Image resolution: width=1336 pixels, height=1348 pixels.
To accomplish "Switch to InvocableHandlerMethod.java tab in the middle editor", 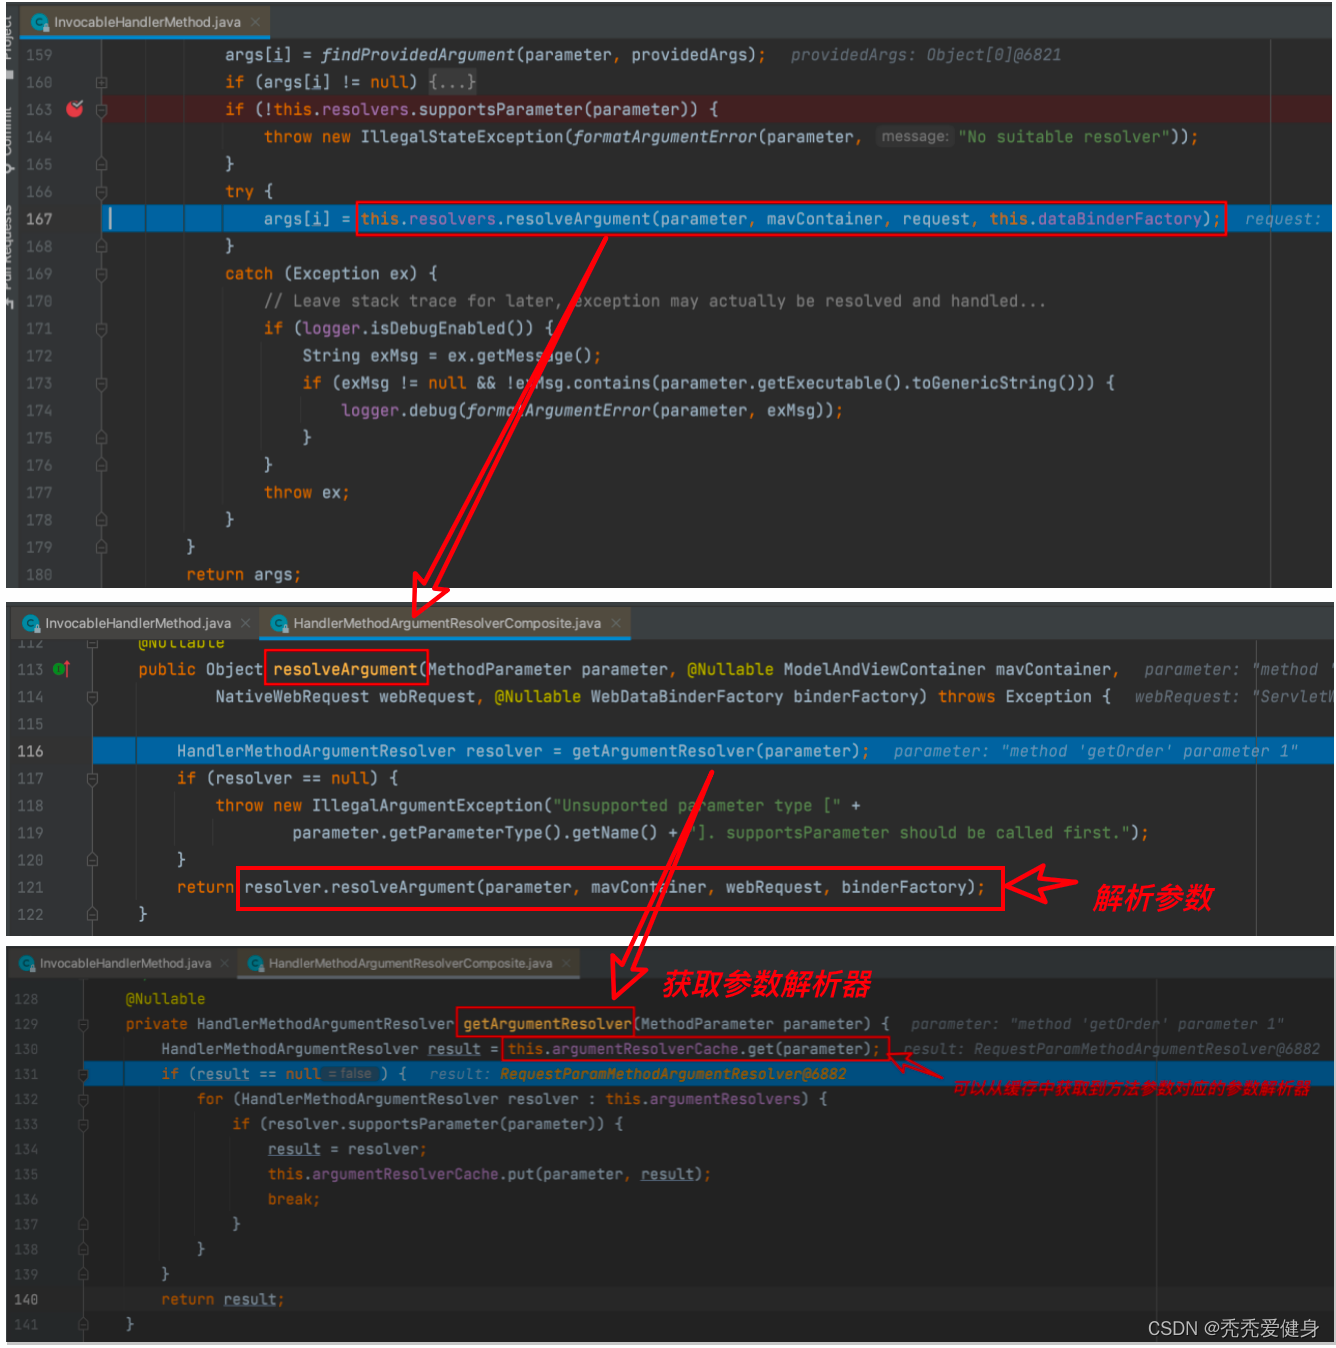I will (x=138, y=623).
